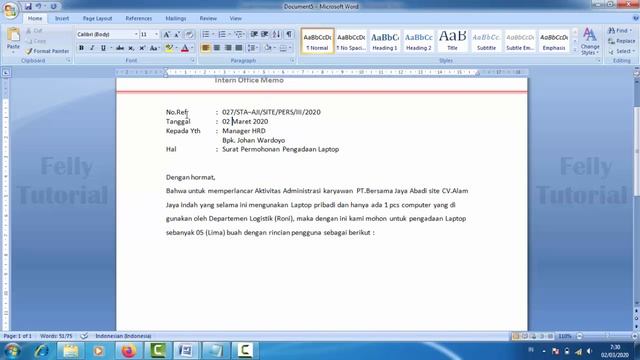
Task: Apply the Title style
Action: pyautogui.click(x=453, y=41)
